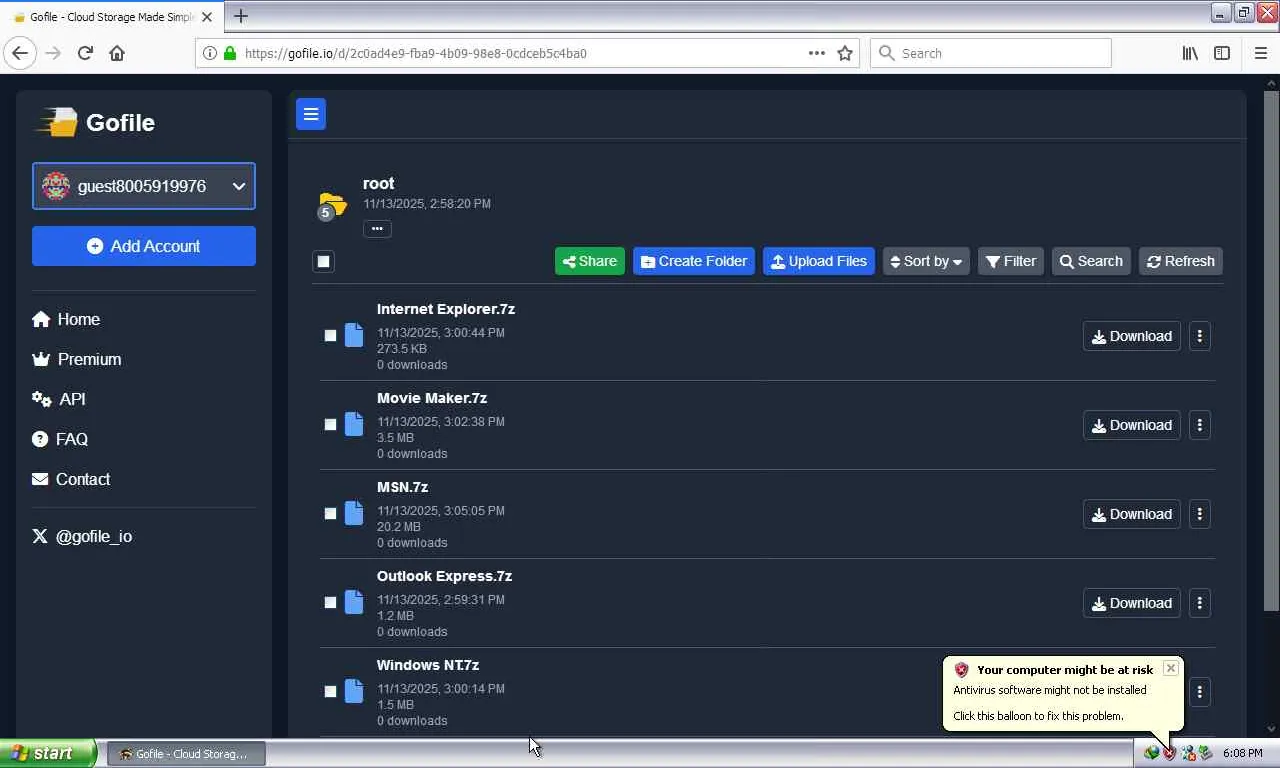Download Outlook Express.7z
The height and width of the screenshot is (768, 1280).
click(1132, 603)
